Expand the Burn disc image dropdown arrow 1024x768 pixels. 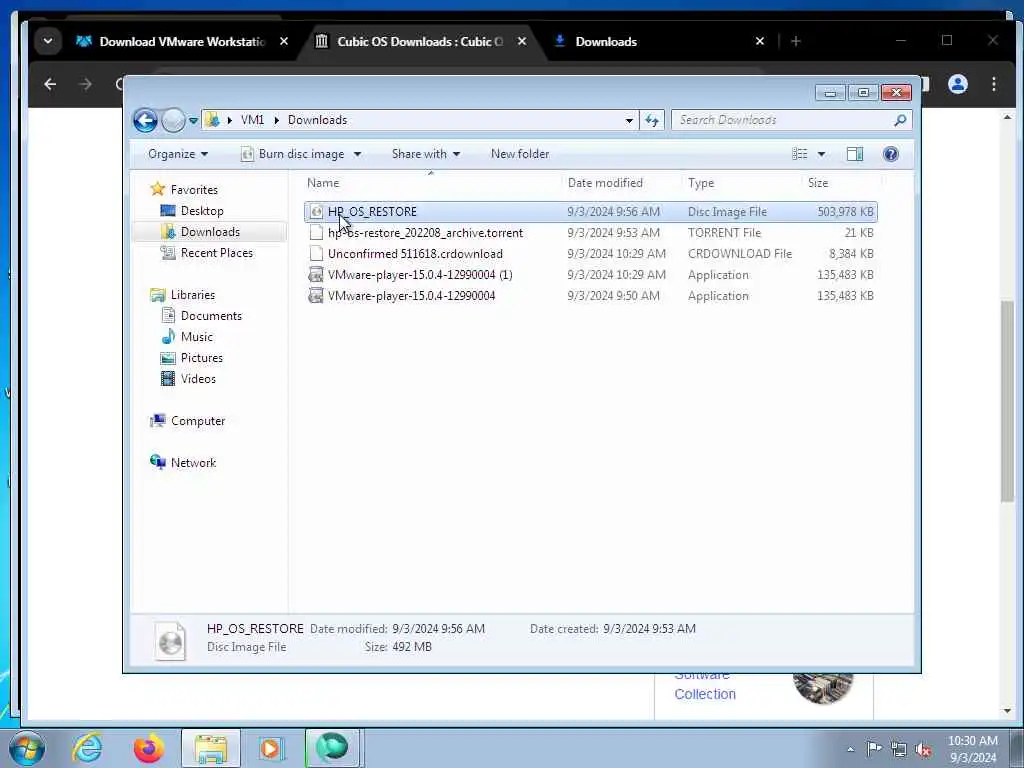click(x=357, y=155)
